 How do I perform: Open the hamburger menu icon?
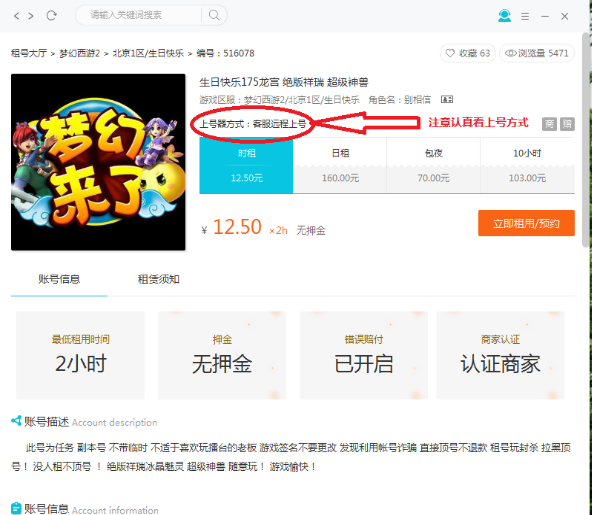525,16
